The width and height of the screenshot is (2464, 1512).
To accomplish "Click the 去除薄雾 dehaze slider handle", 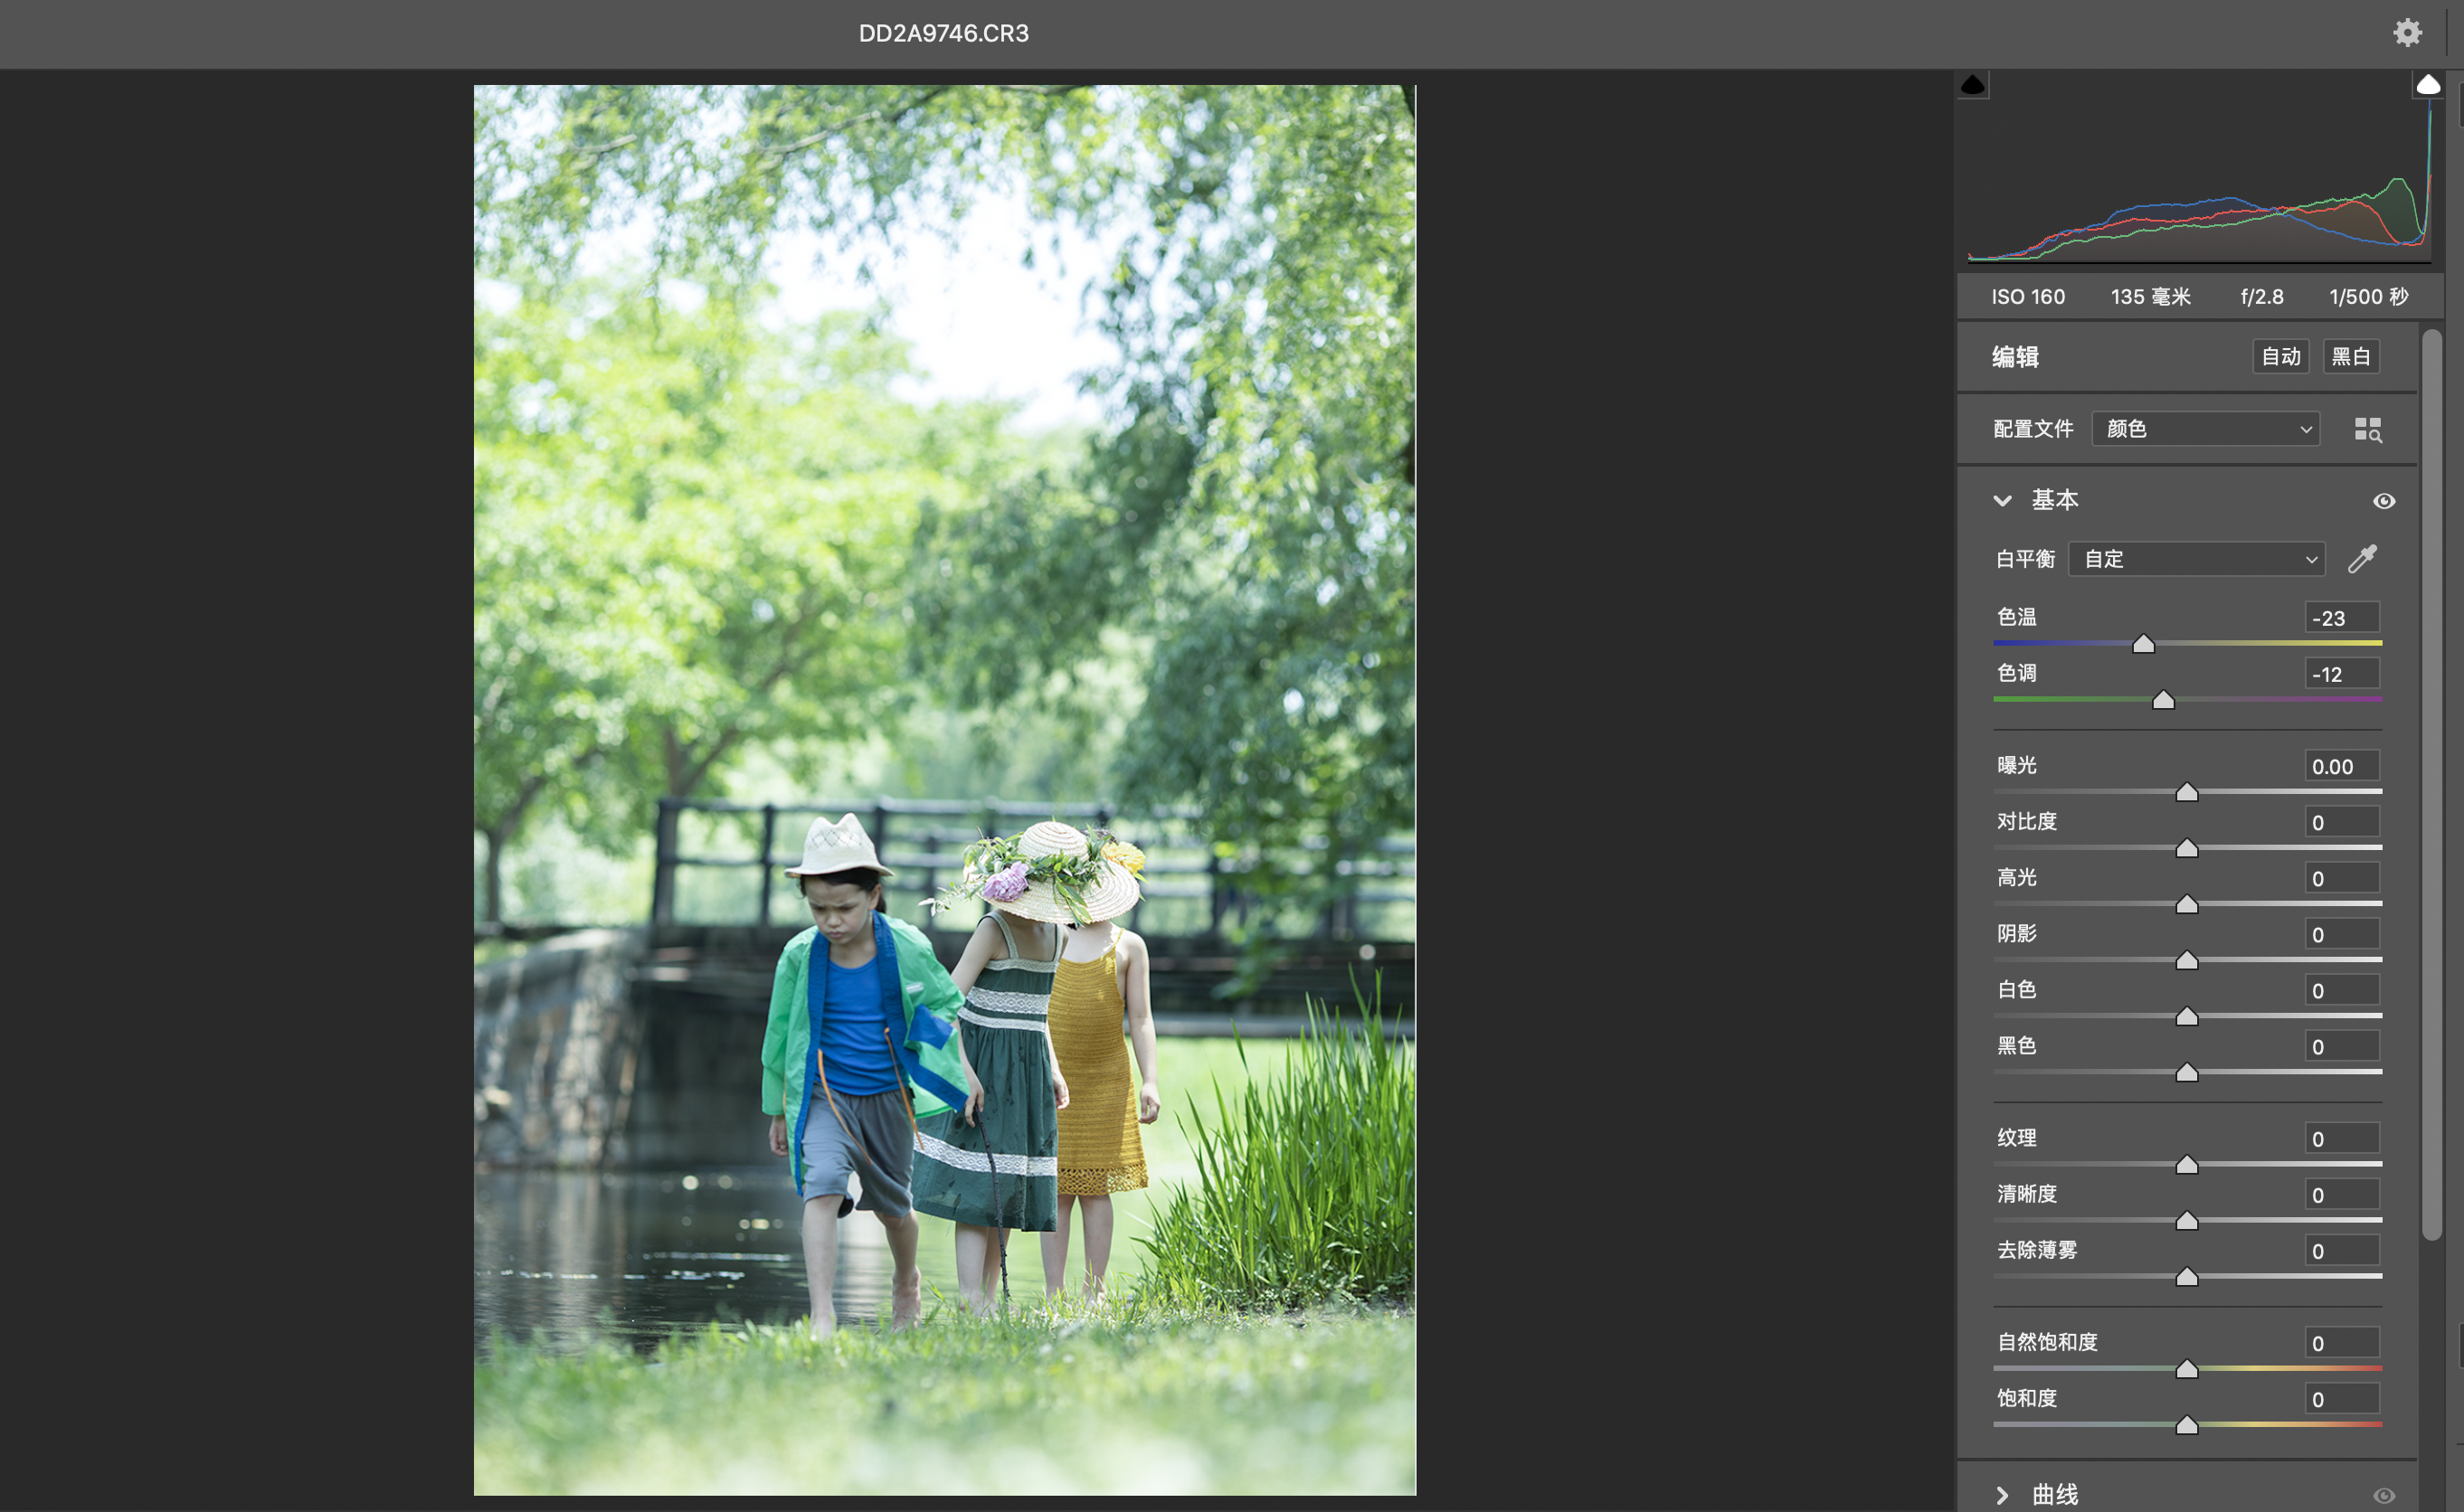I will [2187, 1277].
